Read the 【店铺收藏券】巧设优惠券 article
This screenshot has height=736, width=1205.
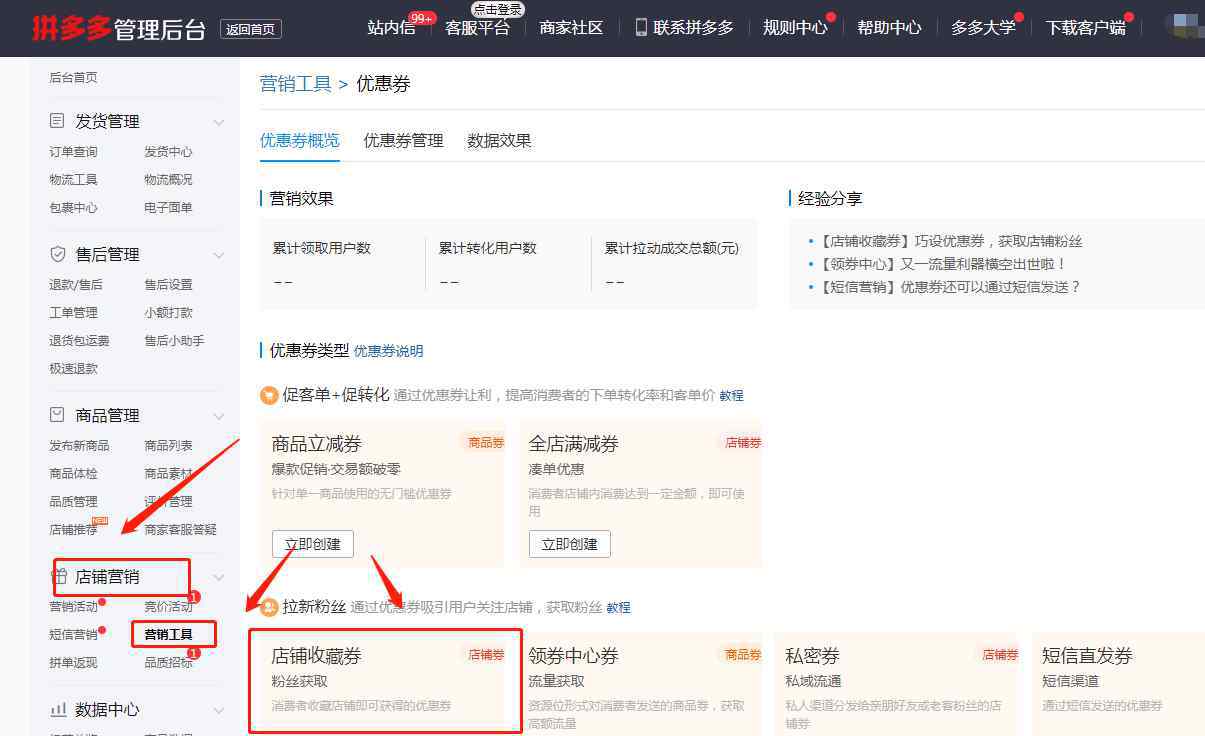[951, 241]
